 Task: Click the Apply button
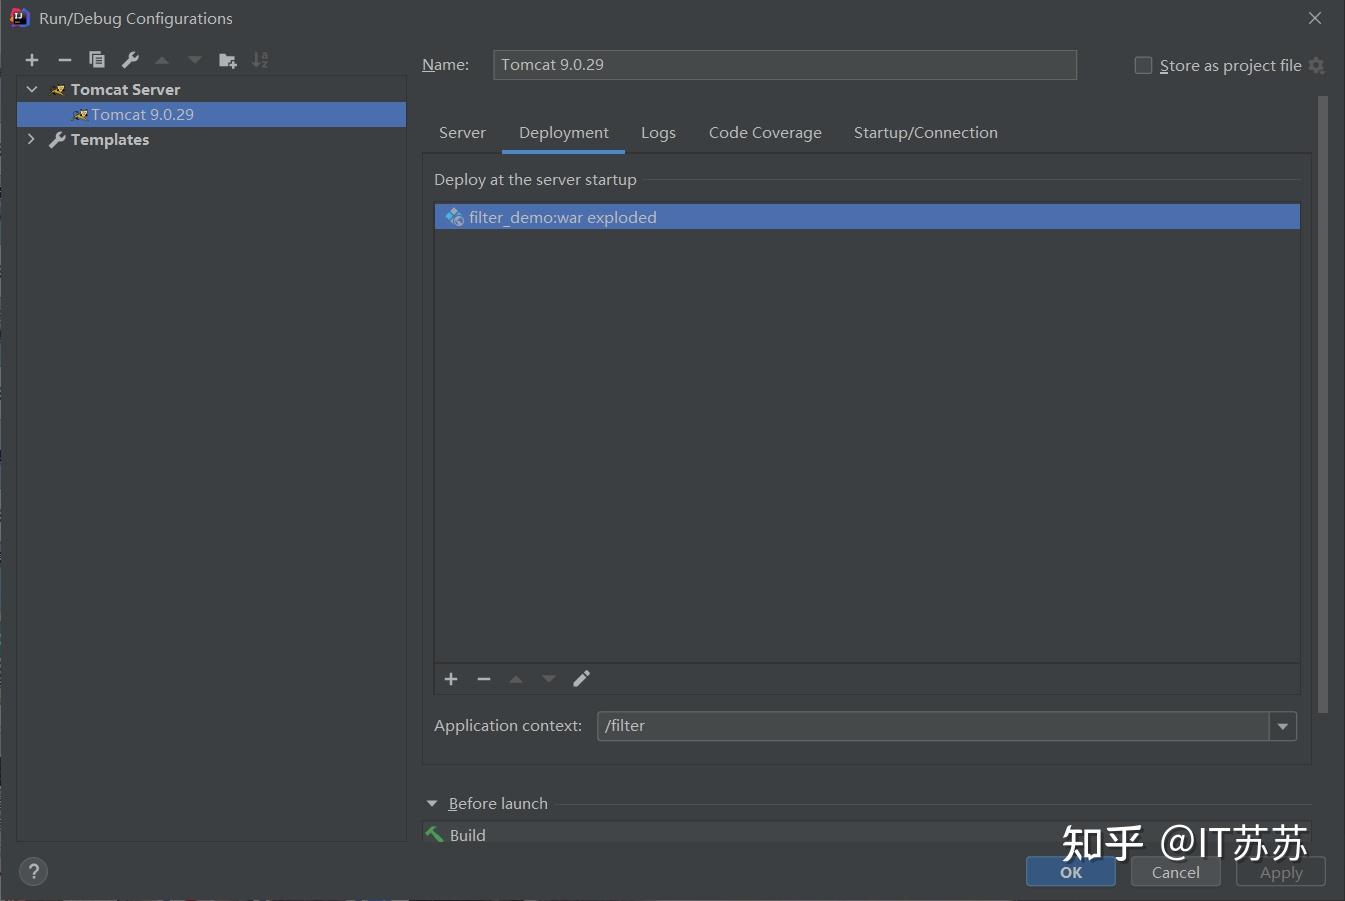1281,872
